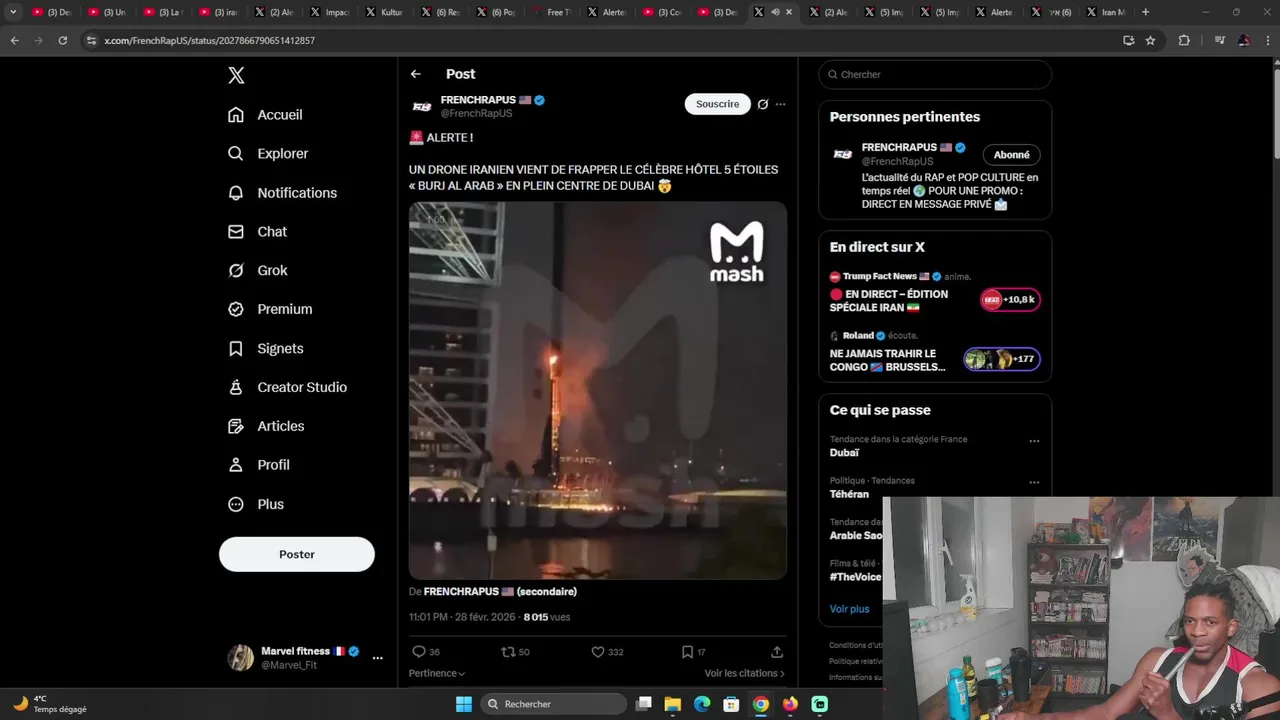Open Accueil home feed

point(265,115)
